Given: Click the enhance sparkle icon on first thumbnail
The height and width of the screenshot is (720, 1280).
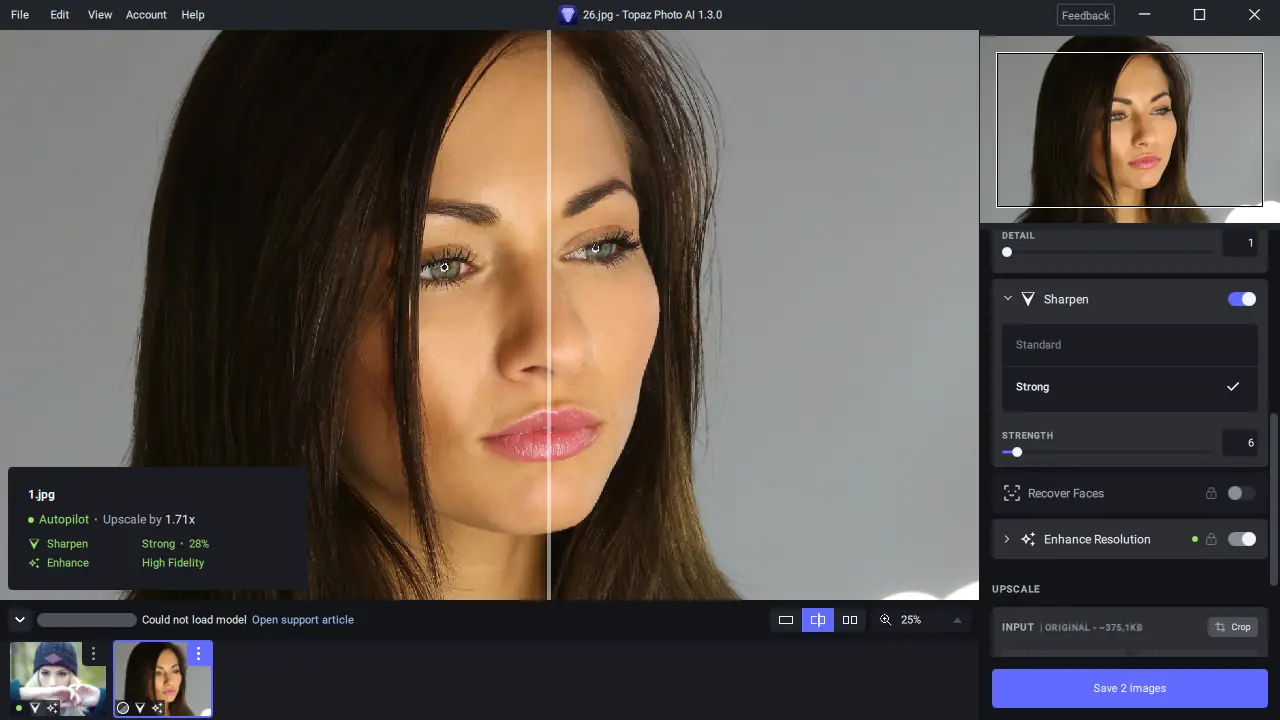Looking at the screenshot, I should (x=50, y=708).
